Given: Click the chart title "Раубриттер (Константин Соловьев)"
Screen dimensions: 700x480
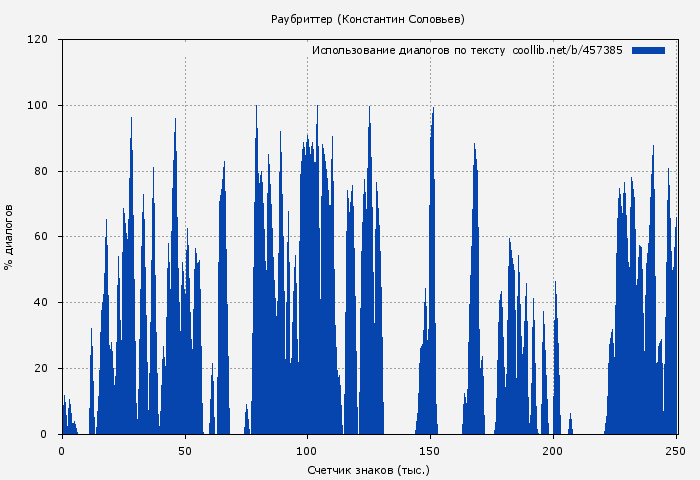Looking at the screenshot, I should [x=368, y=19].
